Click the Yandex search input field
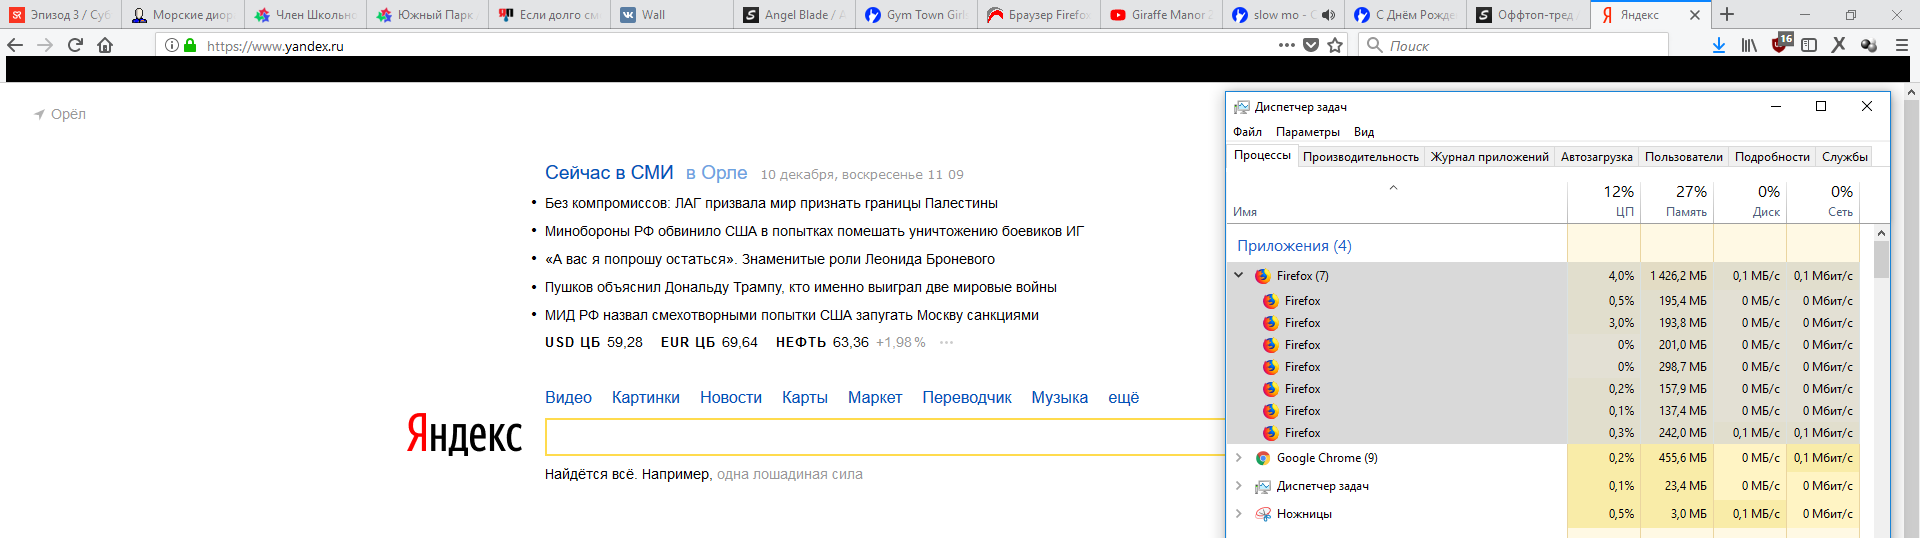 pos(885,437)
